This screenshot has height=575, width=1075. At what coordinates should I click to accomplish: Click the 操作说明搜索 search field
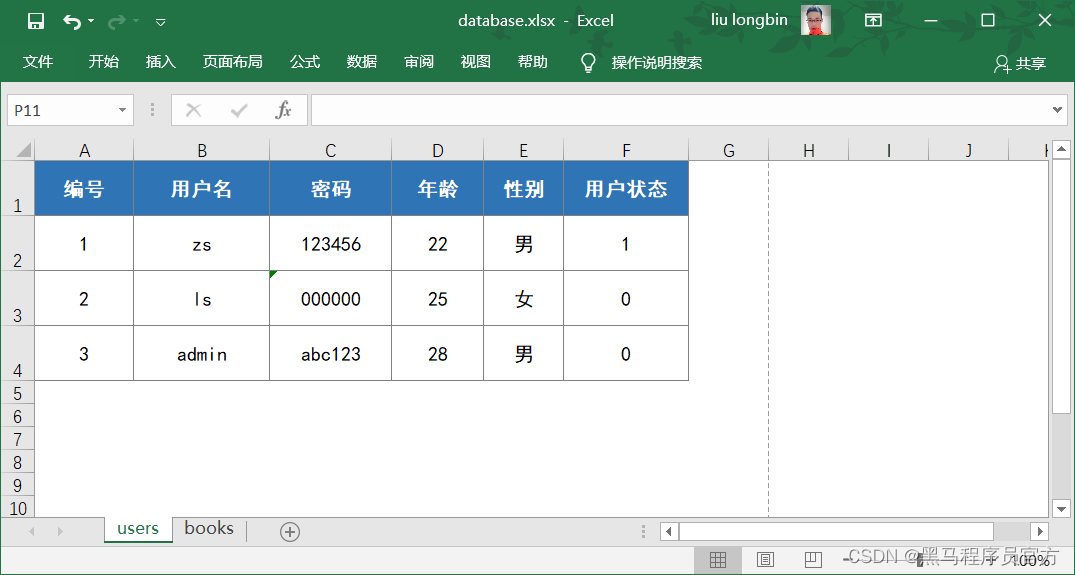656,62
